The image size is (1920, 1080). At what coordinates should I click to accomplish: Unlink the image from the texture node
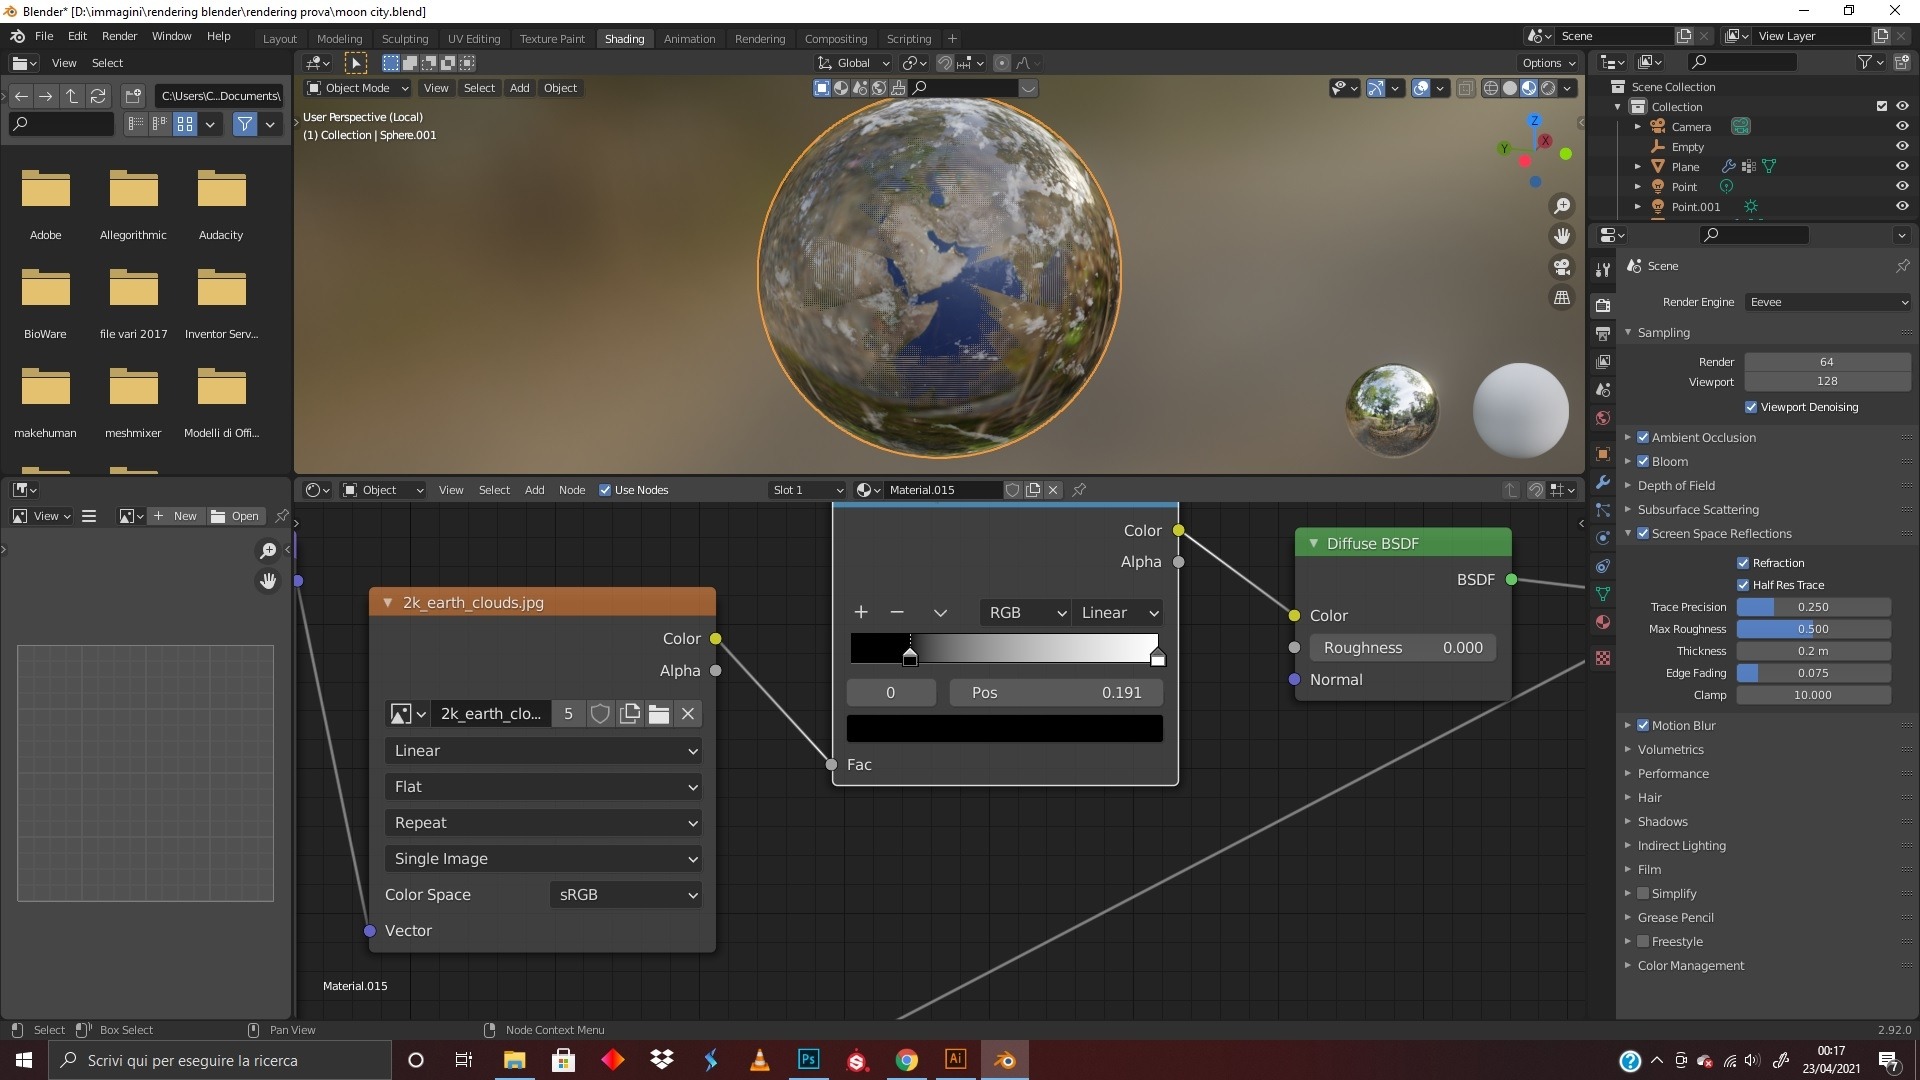[688, 714]
